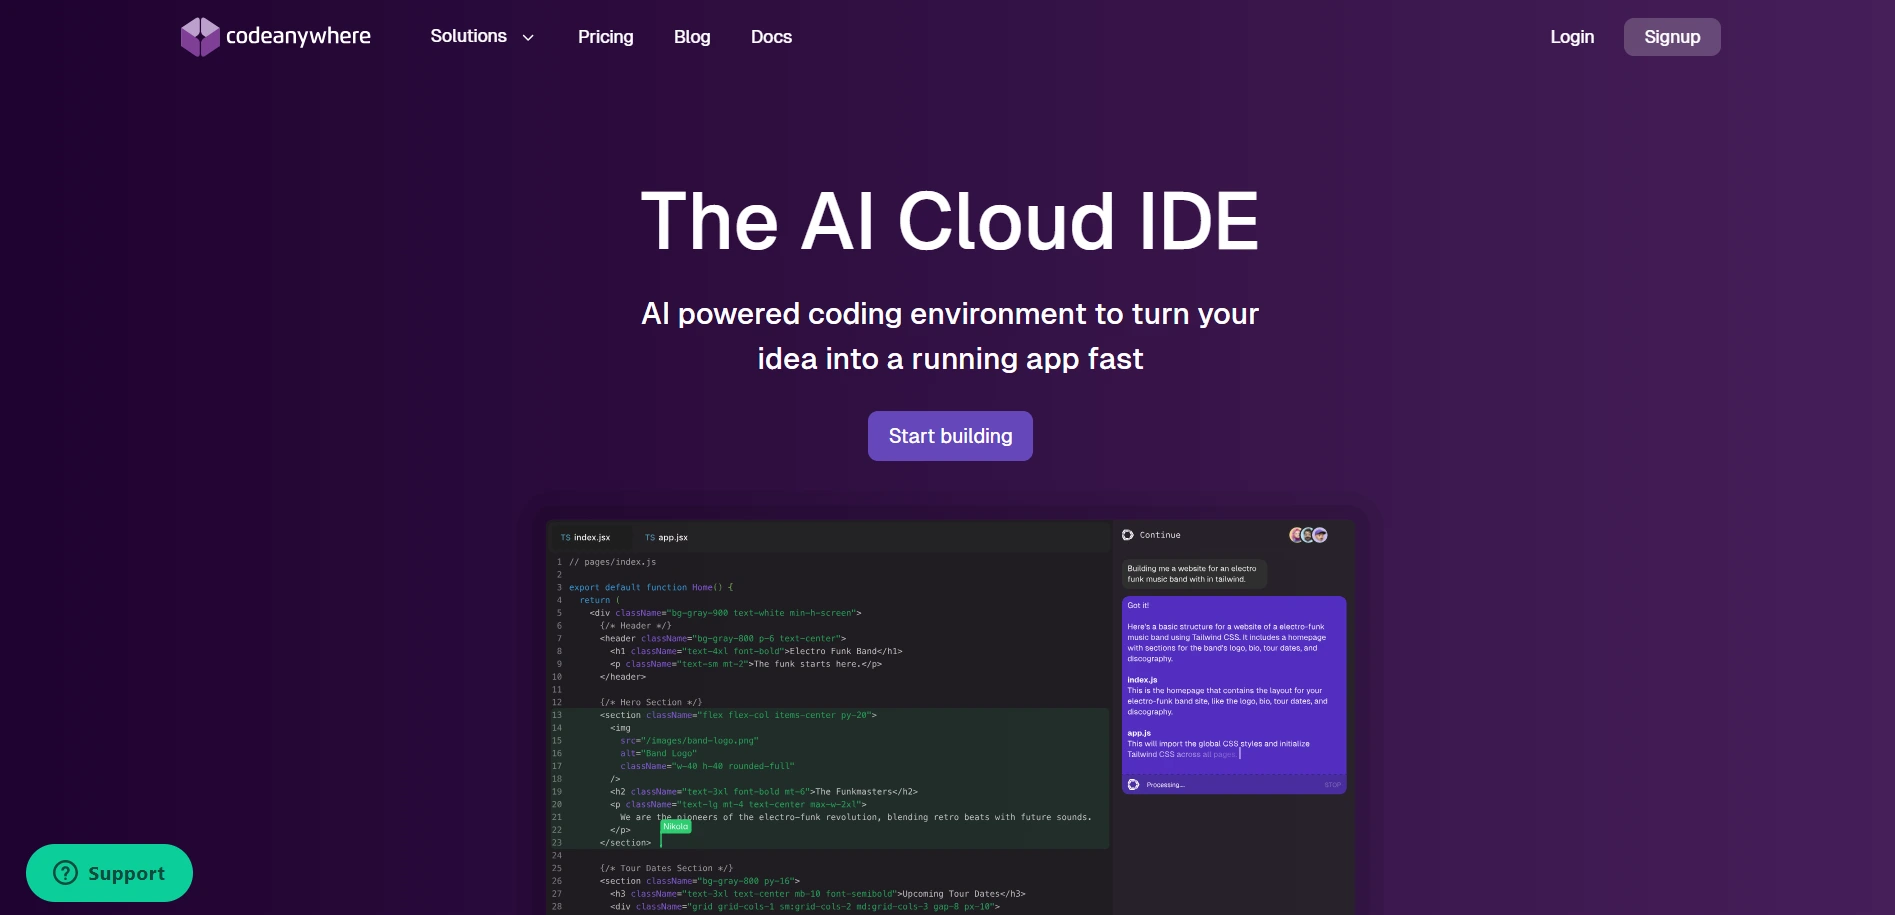
Task: Open the Blog page from the navbar
Action: tap(691, 36)
